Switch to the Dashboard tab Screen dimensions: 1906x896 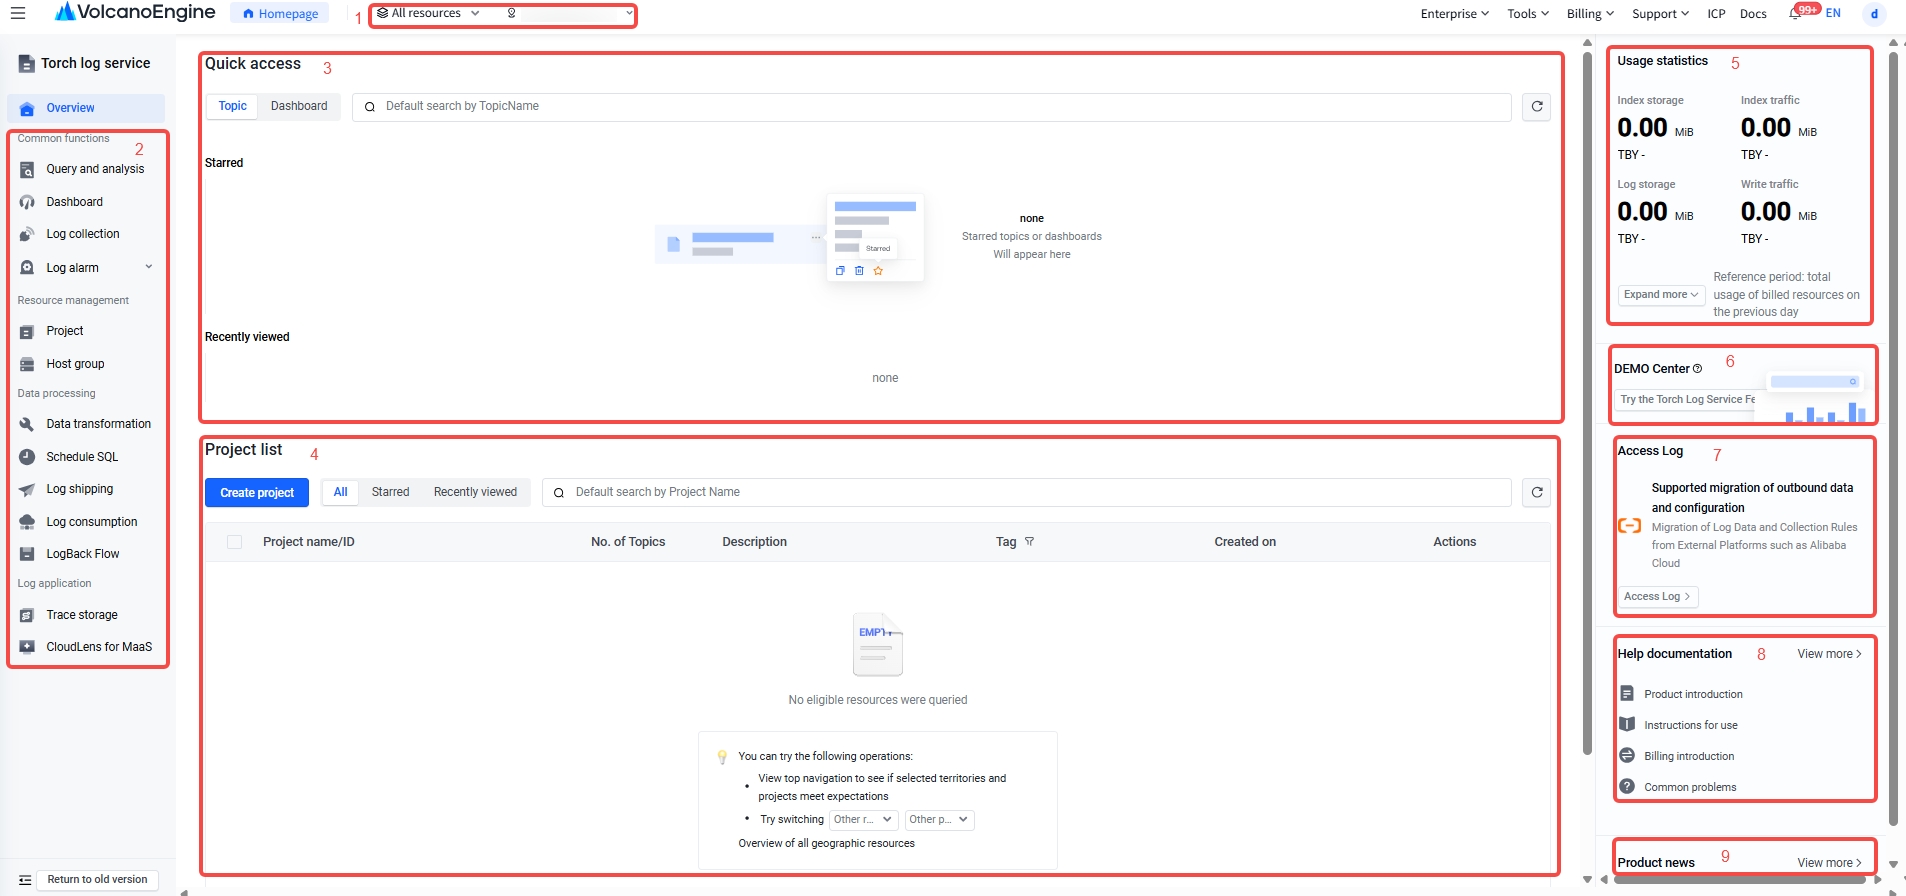(x=299, y=106)
